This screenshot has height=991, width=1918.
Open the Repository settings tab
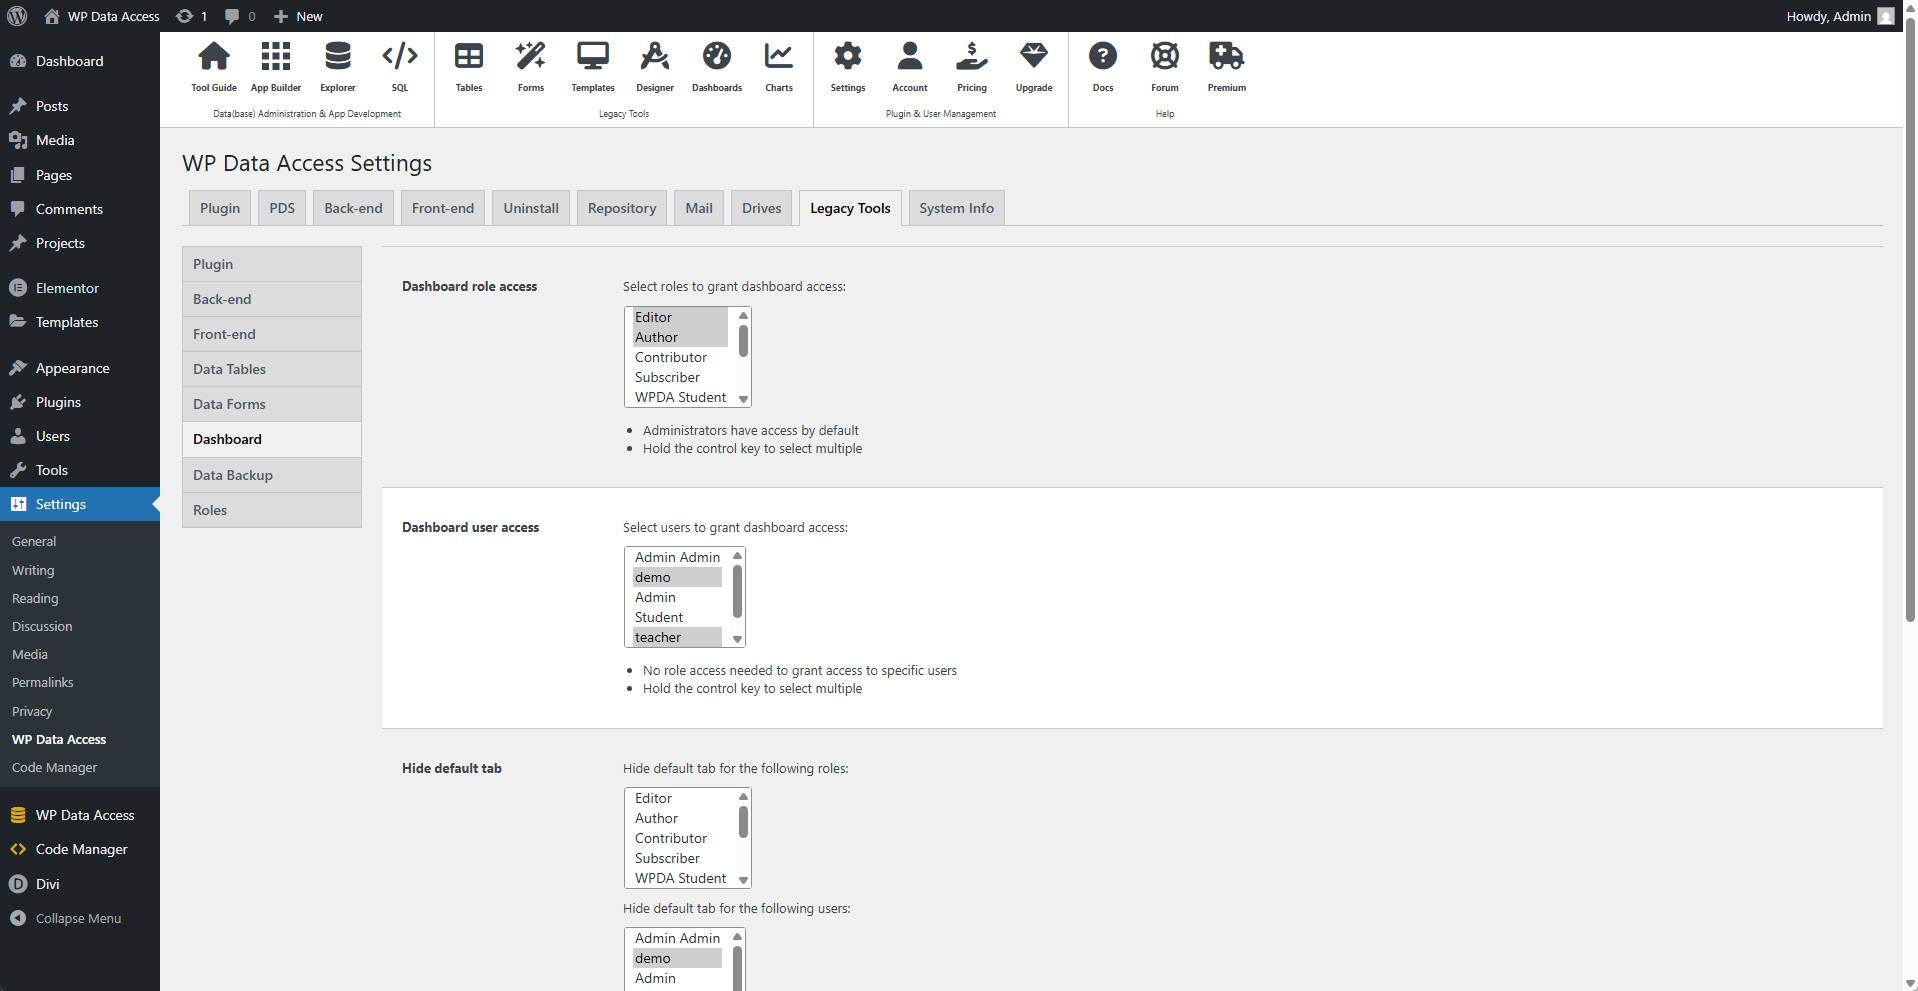(x=621, y=207)
